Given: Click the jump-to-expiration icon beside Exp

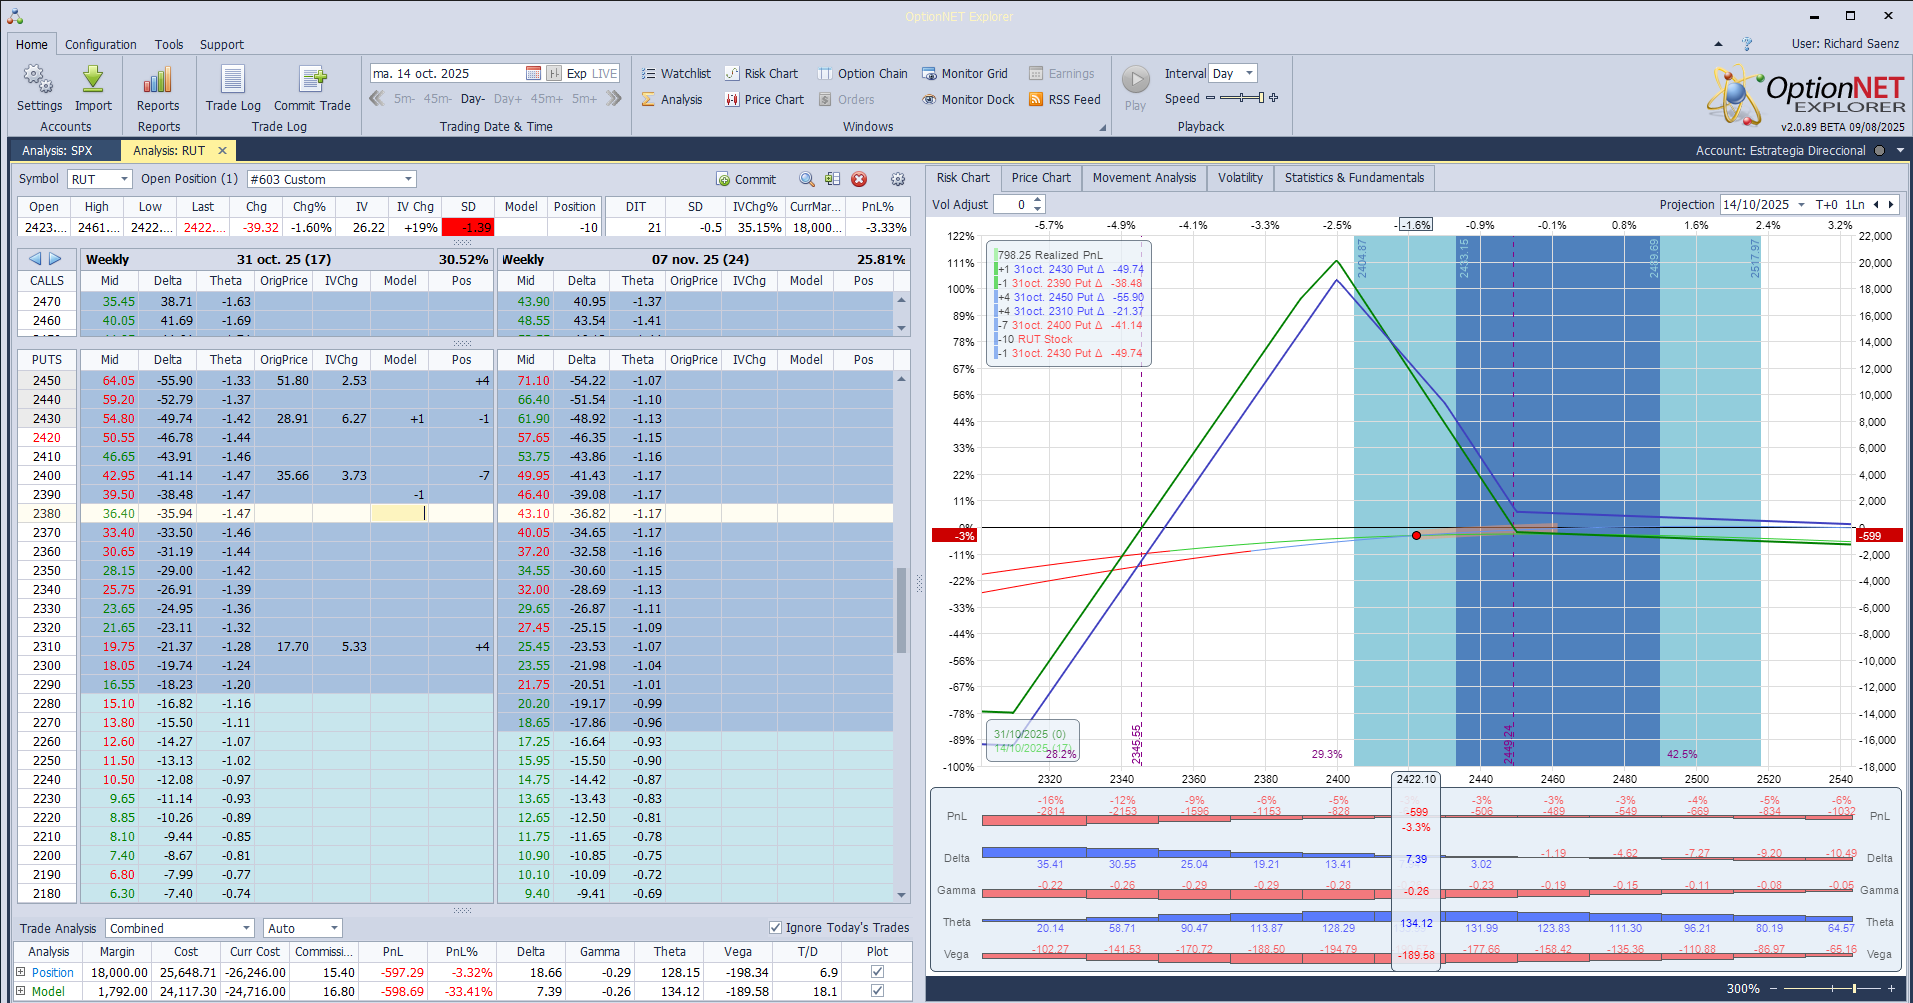Looking at the screenshot, I should pyautogui.click(x=554, y=73).
